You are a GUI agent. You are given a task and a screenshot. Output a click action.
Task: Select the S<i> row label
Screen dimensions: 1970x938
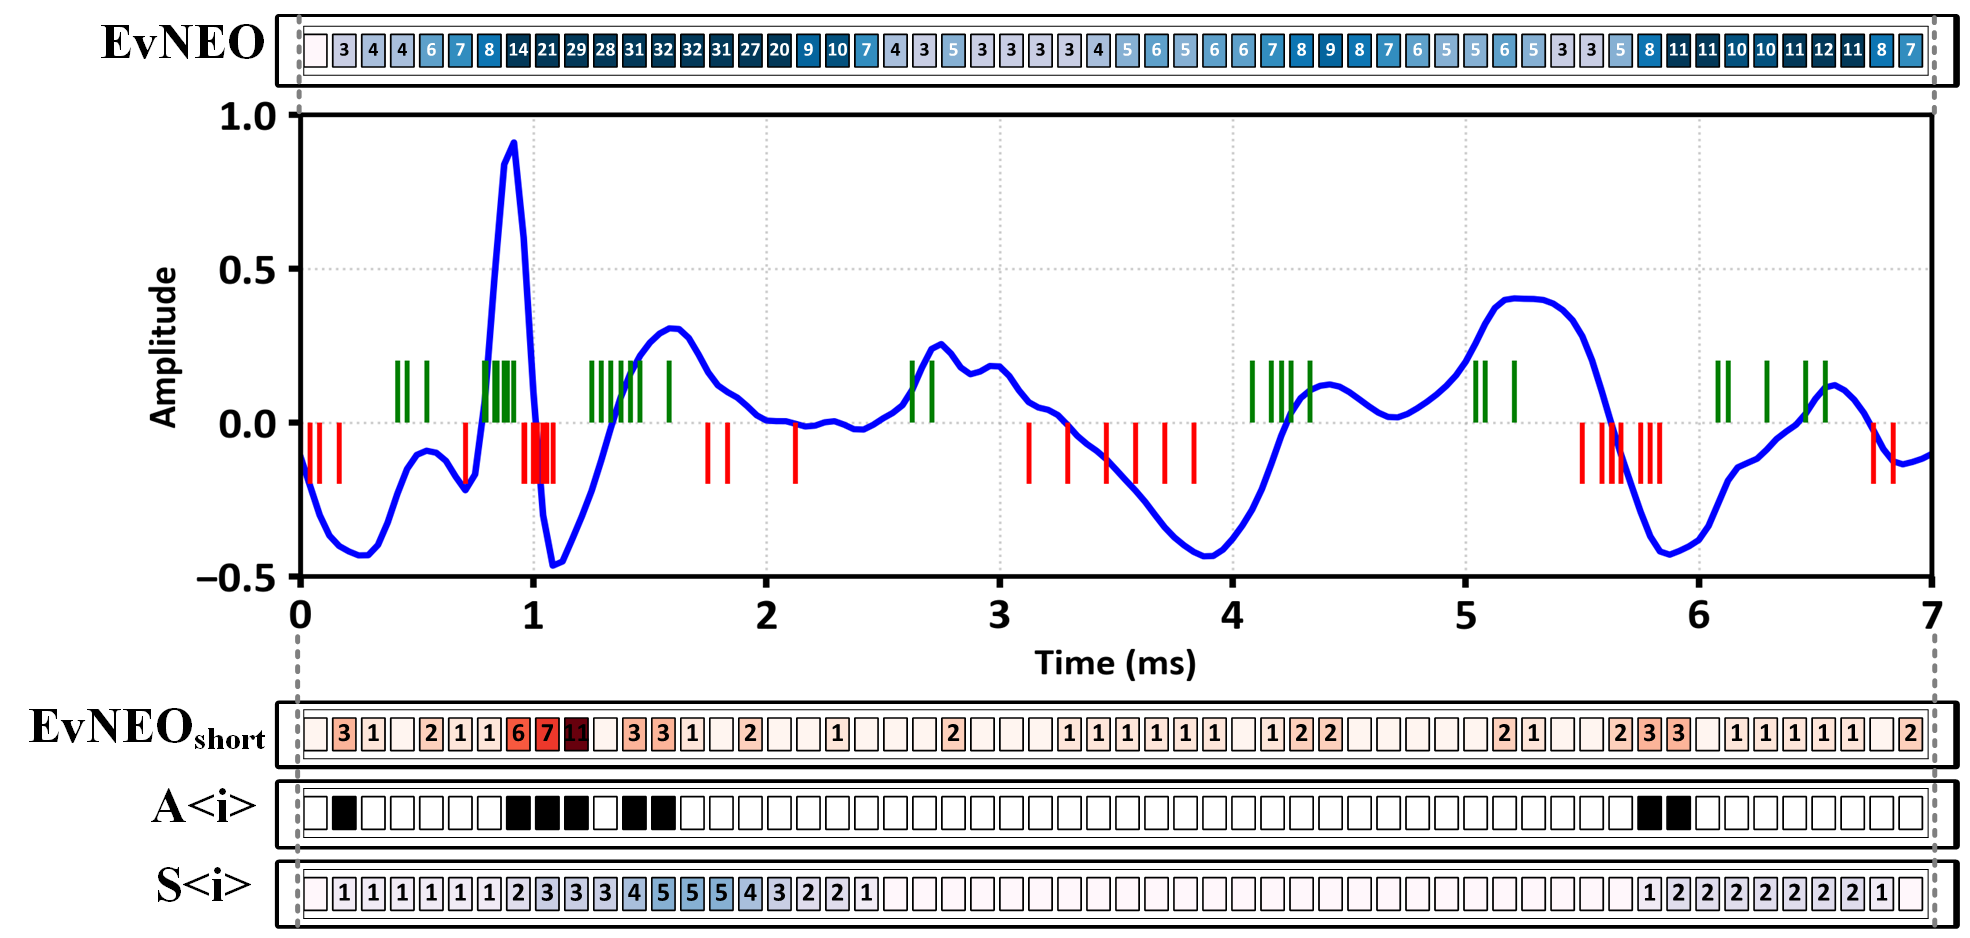(204, 886)
